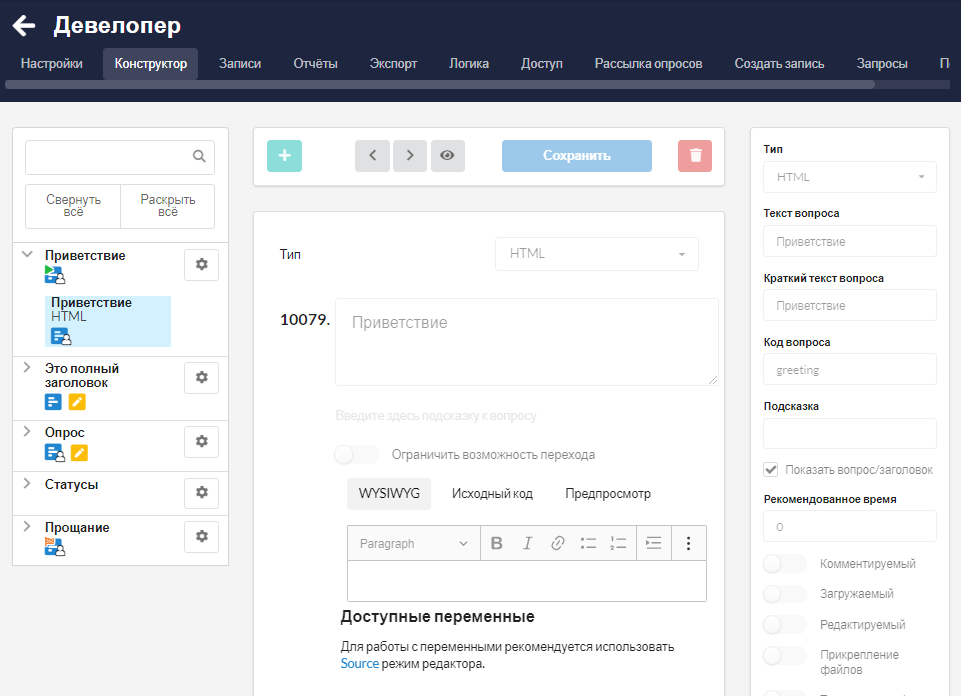Increase indent using the editor toolbar icon
Screen dimensions: 961x696
(x=652, y=543)
